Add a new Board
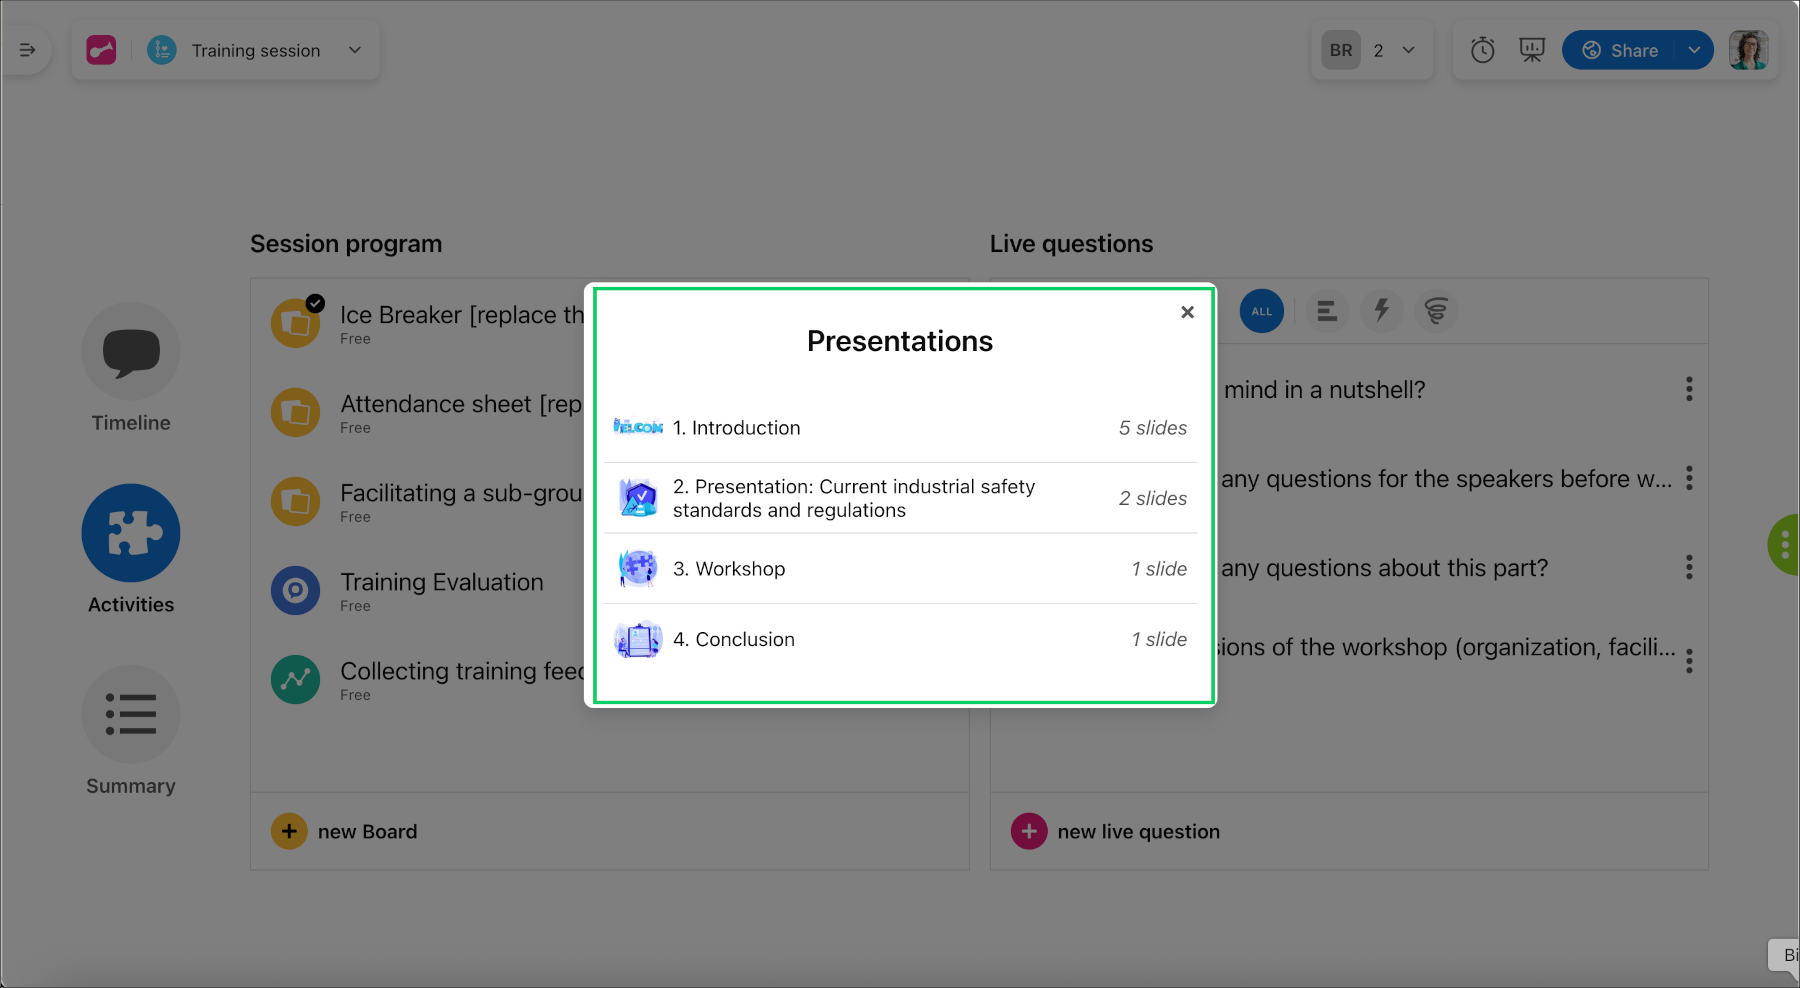This screenshot has height=988, width=1800. pyautogui.click(x=344, y=831)
